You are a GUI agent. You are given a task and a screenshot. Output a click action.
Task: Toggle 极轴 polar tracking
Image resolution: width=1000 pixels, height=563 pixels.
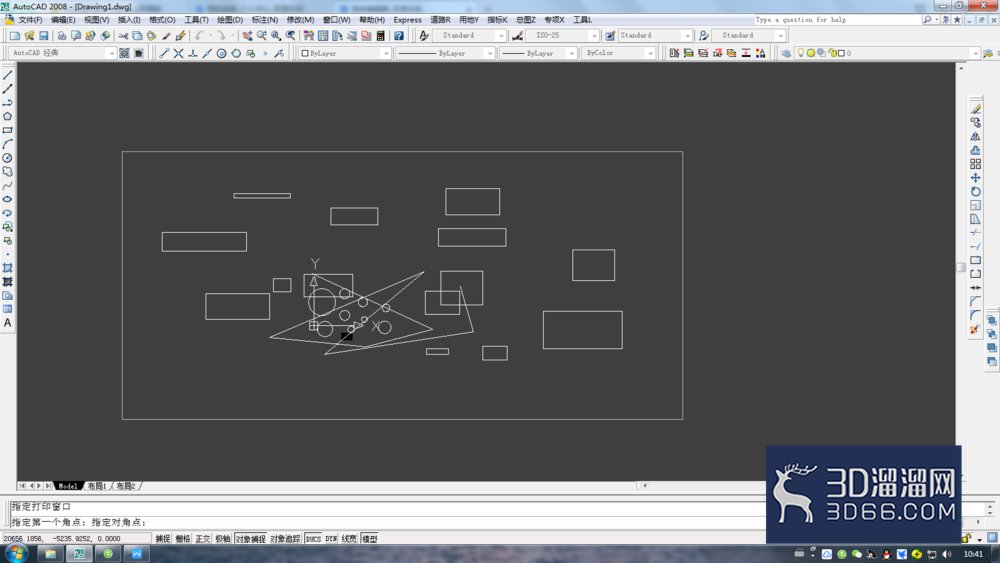[x=223, y=539]
